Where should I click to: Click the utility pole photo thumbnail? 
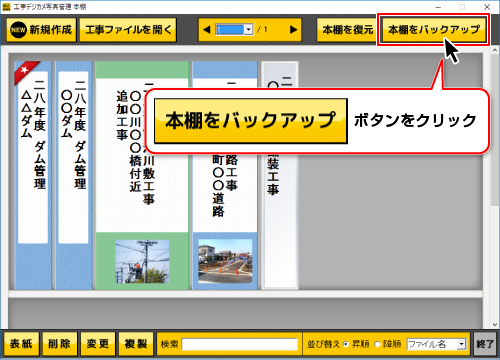point(142,261)
